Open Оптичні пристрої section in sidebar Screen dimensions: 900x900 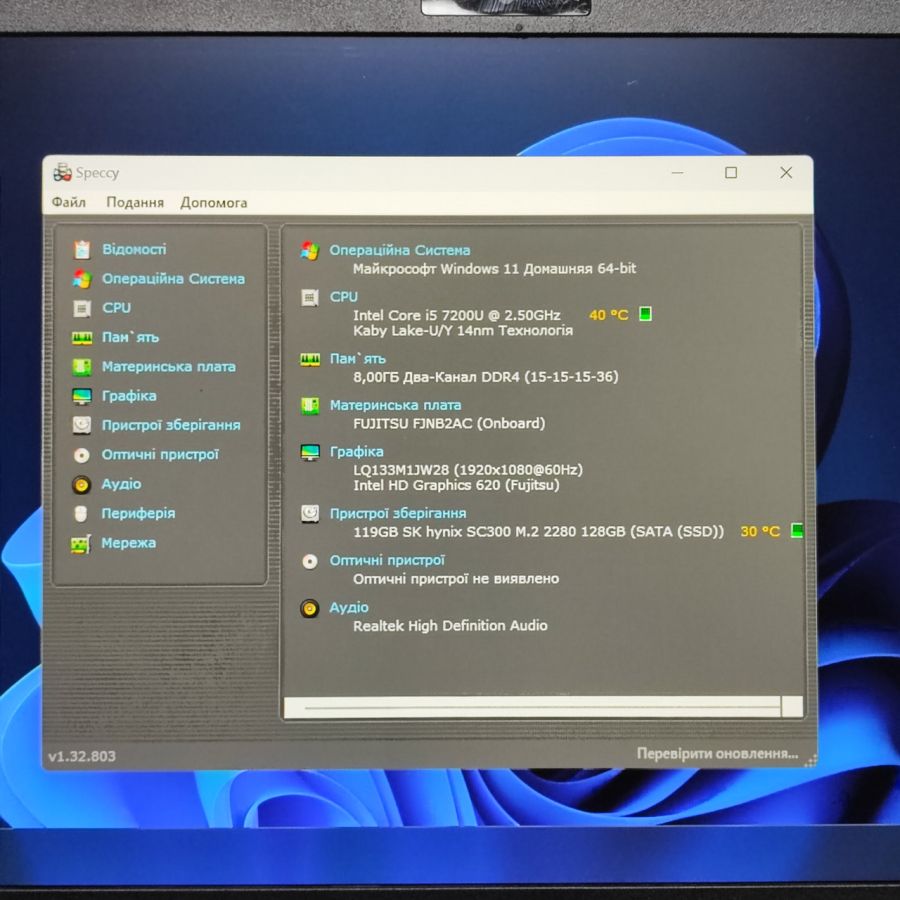click(160, 455)
